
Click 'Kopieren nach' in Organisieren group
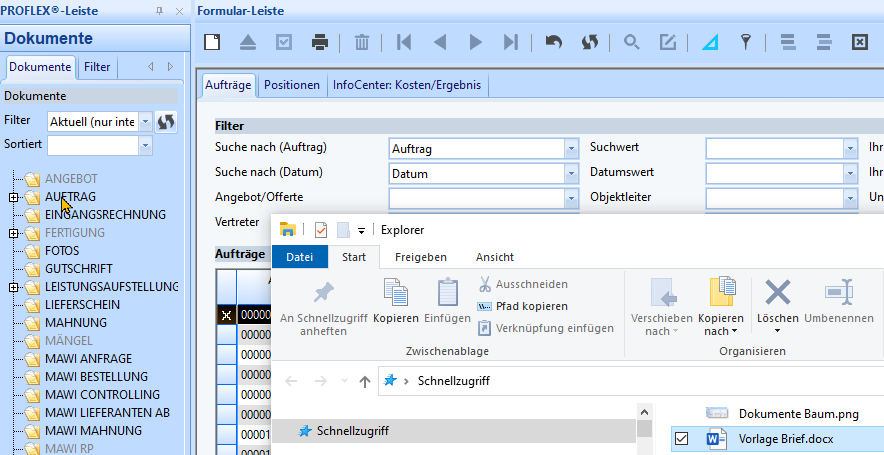721,306
